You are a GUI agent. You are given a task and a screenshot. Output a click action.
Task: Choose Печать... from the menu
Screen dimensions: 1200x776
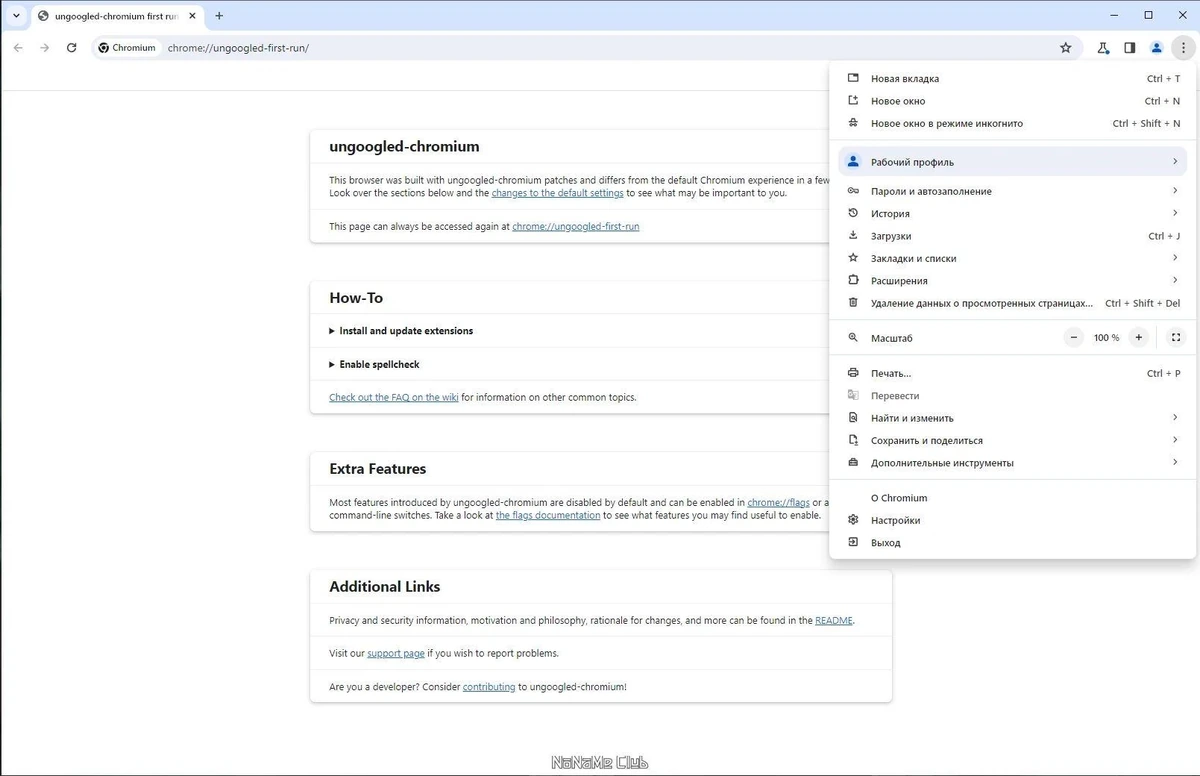[1012, 373]
